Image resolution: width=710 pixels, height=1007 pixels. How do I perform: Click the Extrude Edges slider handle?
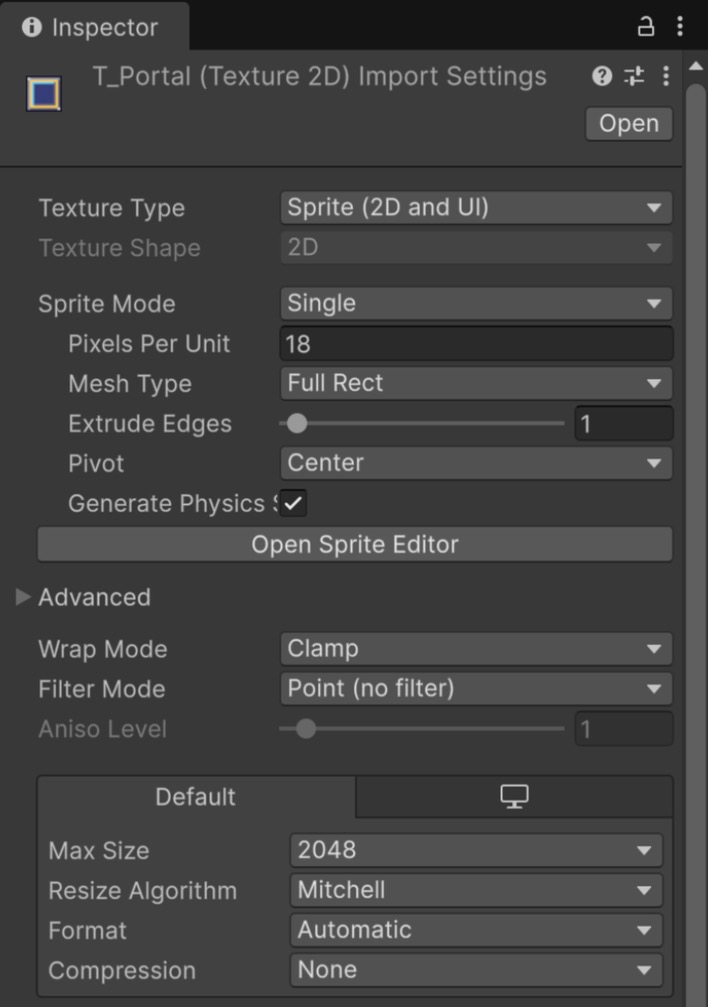[297, 423]
